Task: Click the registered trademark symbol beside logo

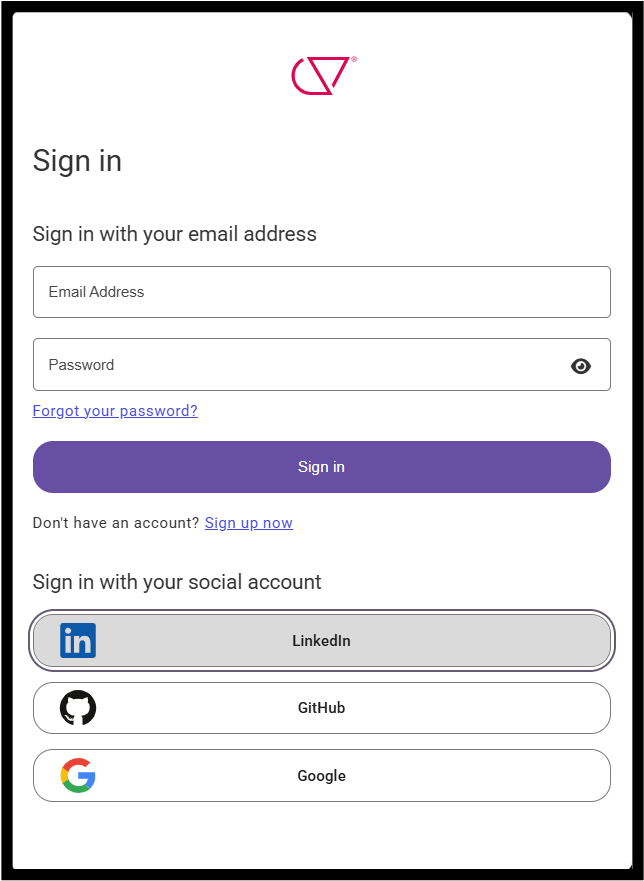Action: [x=354, y=60]
